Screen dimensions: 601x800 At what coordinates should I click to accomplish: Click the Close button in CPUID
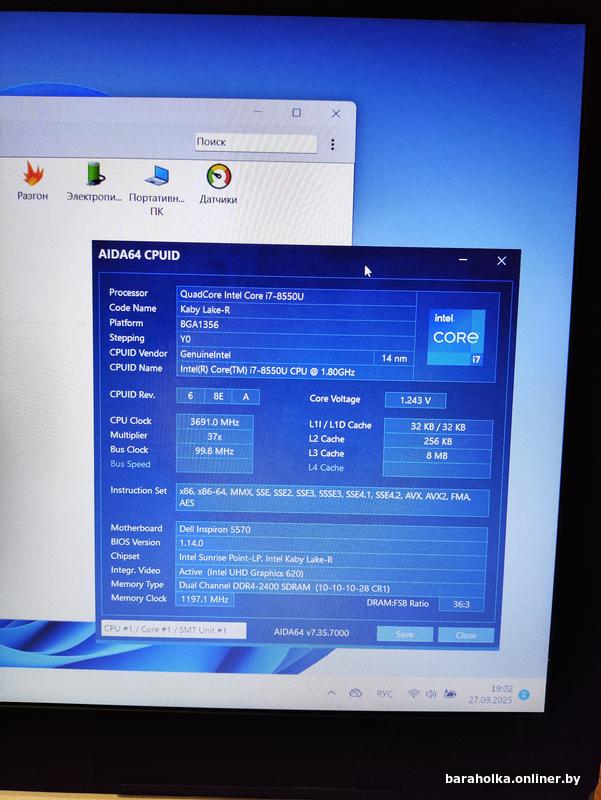(466, 635)
